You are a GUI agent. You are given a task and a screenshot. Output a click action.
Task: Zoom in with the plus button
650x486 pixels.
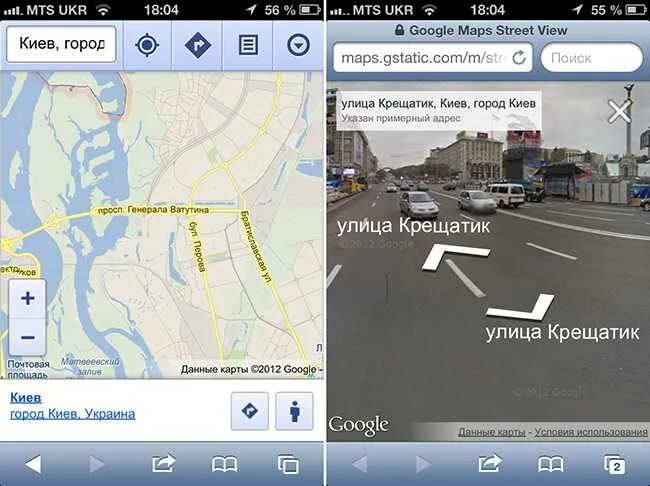tap(27, 299)
